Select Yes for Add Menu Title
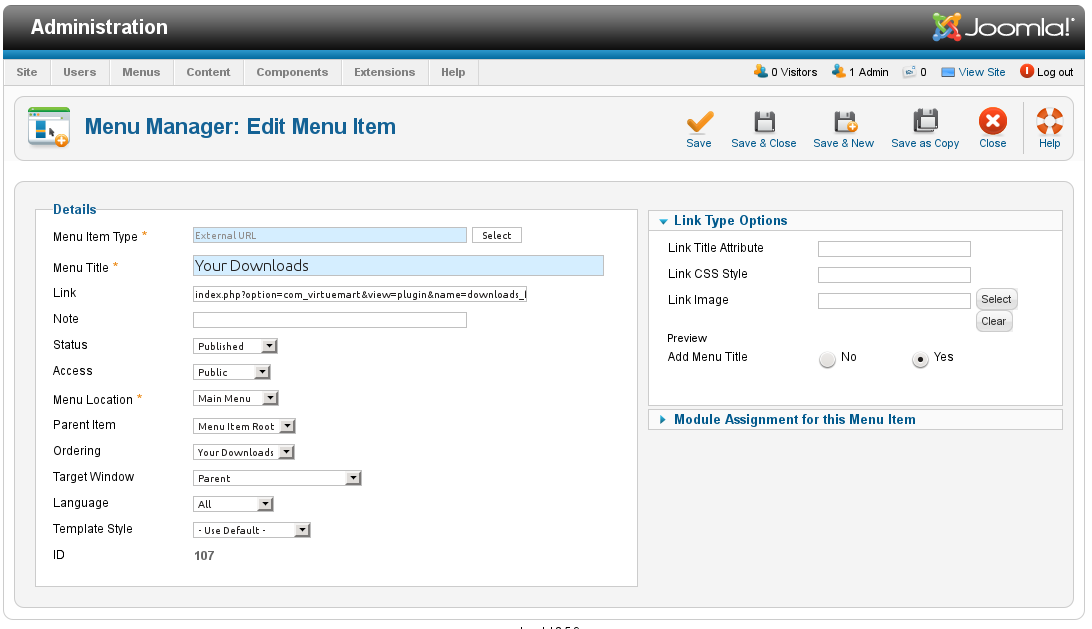This screenshot has width=1092, height=629. 920,359
